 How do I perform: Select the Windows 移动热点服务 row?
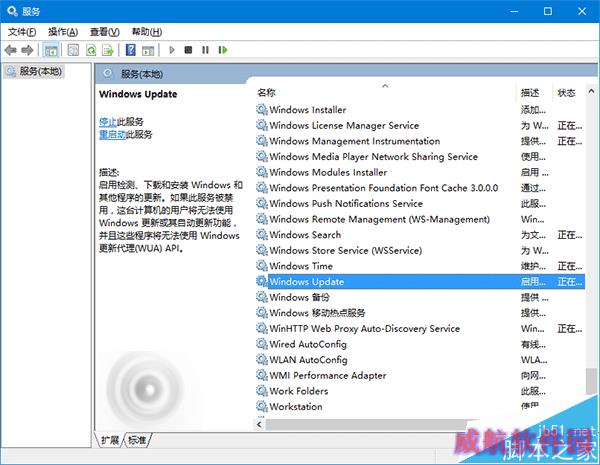coord(420,313)
